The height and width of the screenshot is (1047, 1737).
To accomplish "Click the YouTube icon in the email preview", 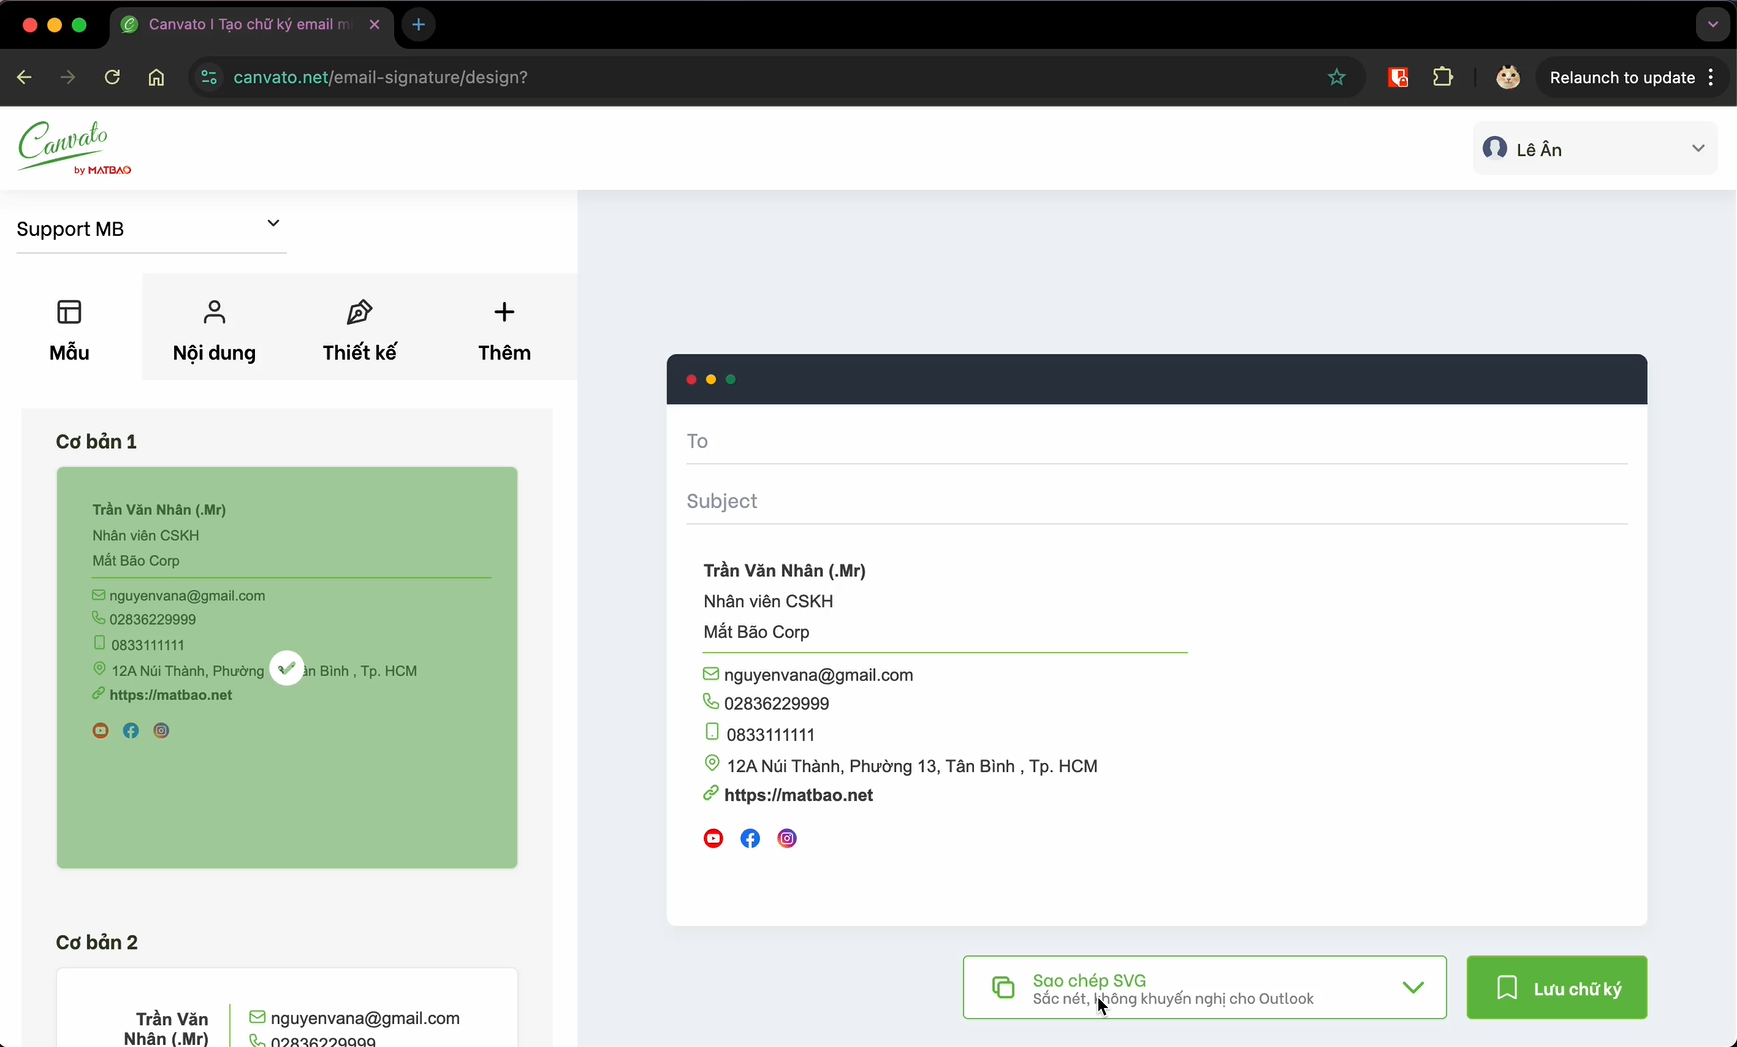I will click(713, 838).
